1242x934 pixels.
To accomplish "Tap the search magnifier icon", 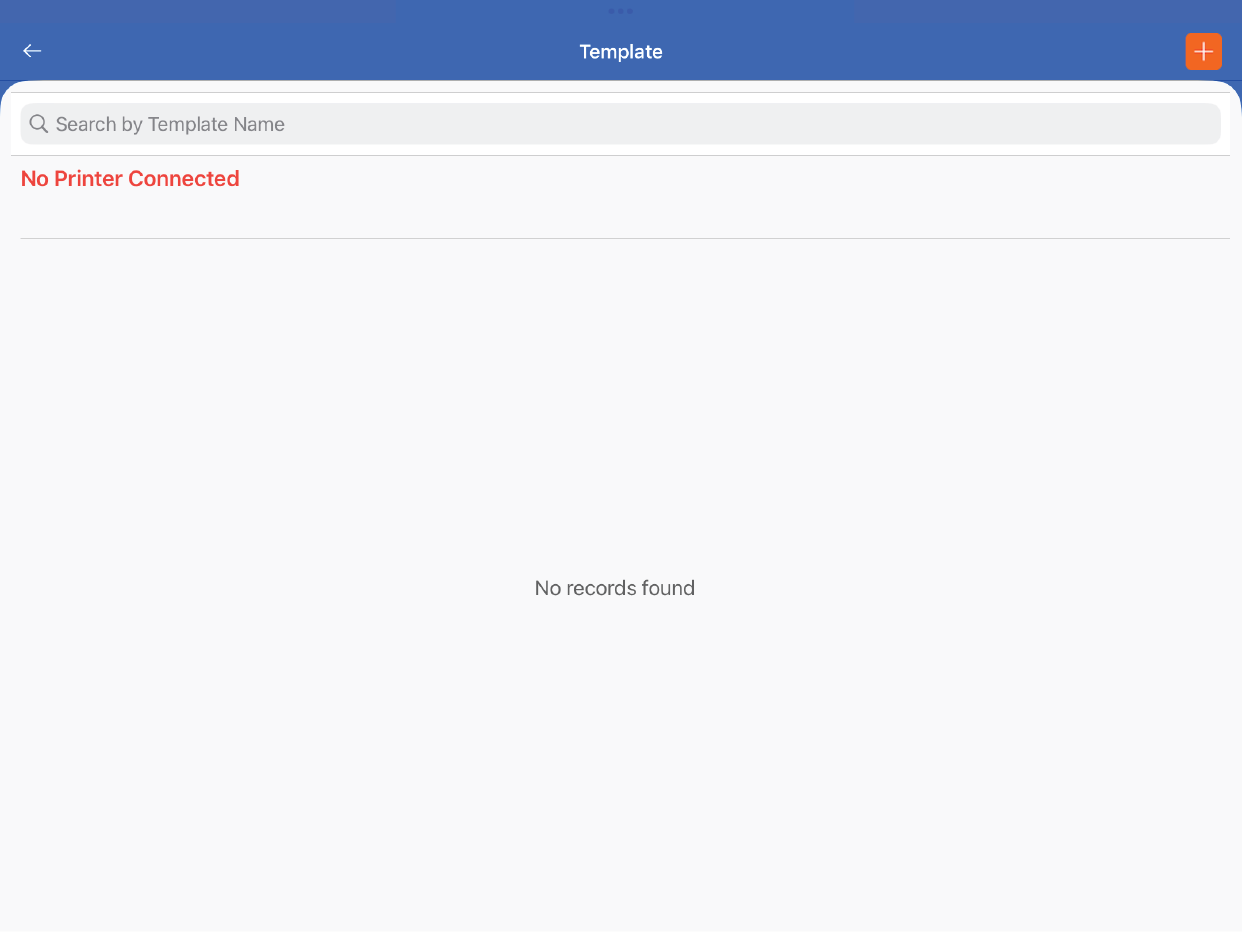I will pos(39,124).
